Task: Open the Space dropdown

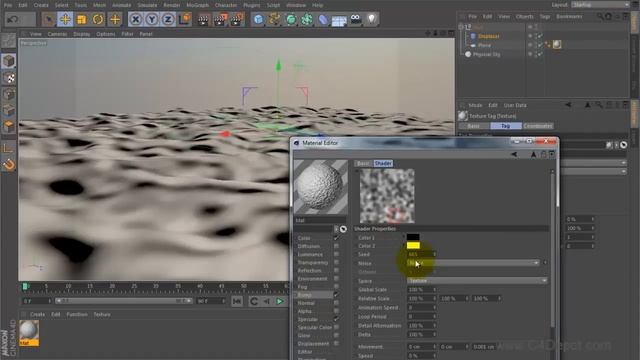Action: pyautogui.click(x=477, y=281)
